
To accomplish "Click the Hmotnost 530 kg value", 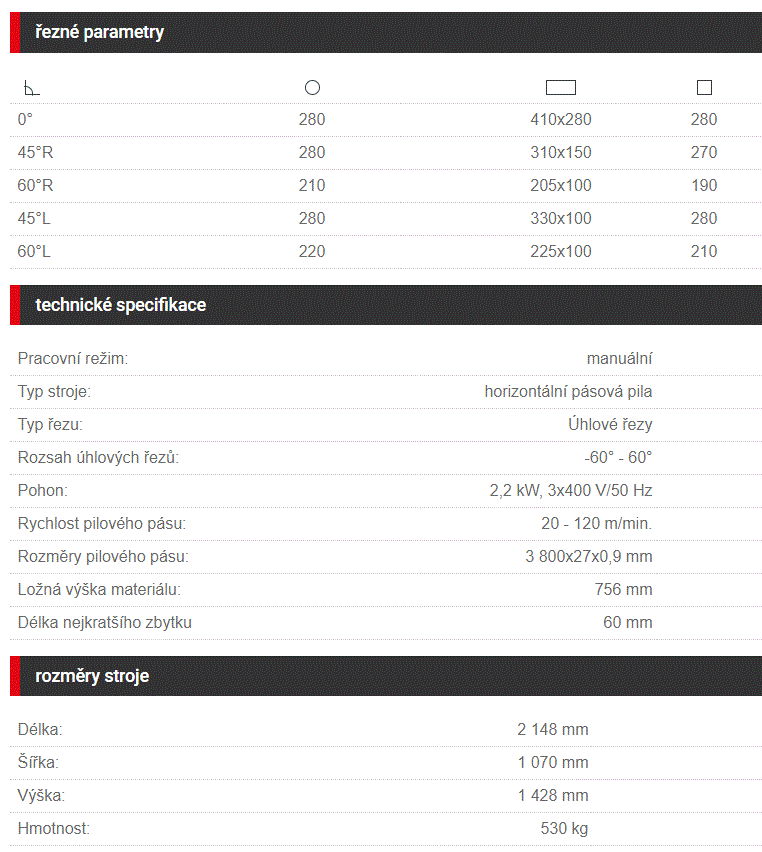I will tap(564, 829).
